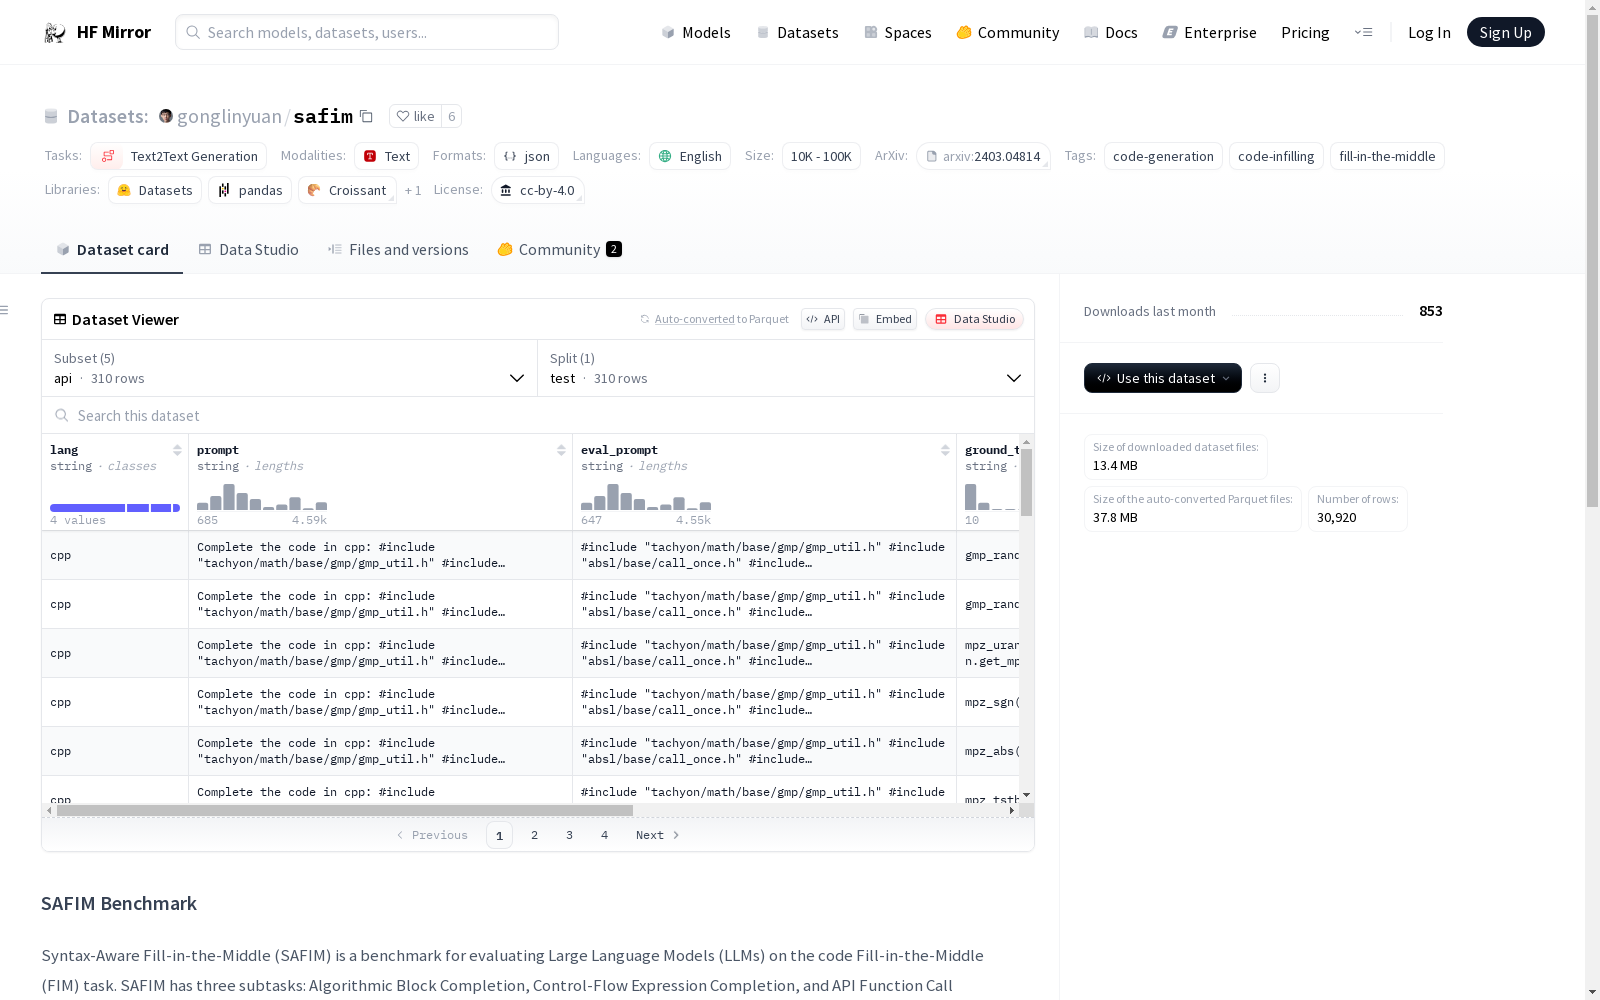Filter by json format tag
1600x1000 pixels.
[527, 156]
